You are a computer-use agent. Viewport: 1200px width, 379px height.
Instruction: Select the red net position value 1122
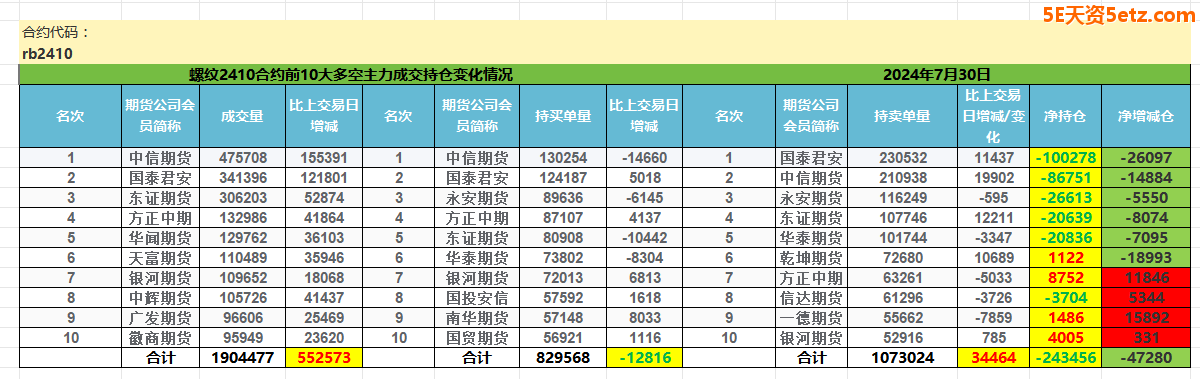tap(1066, 258)
